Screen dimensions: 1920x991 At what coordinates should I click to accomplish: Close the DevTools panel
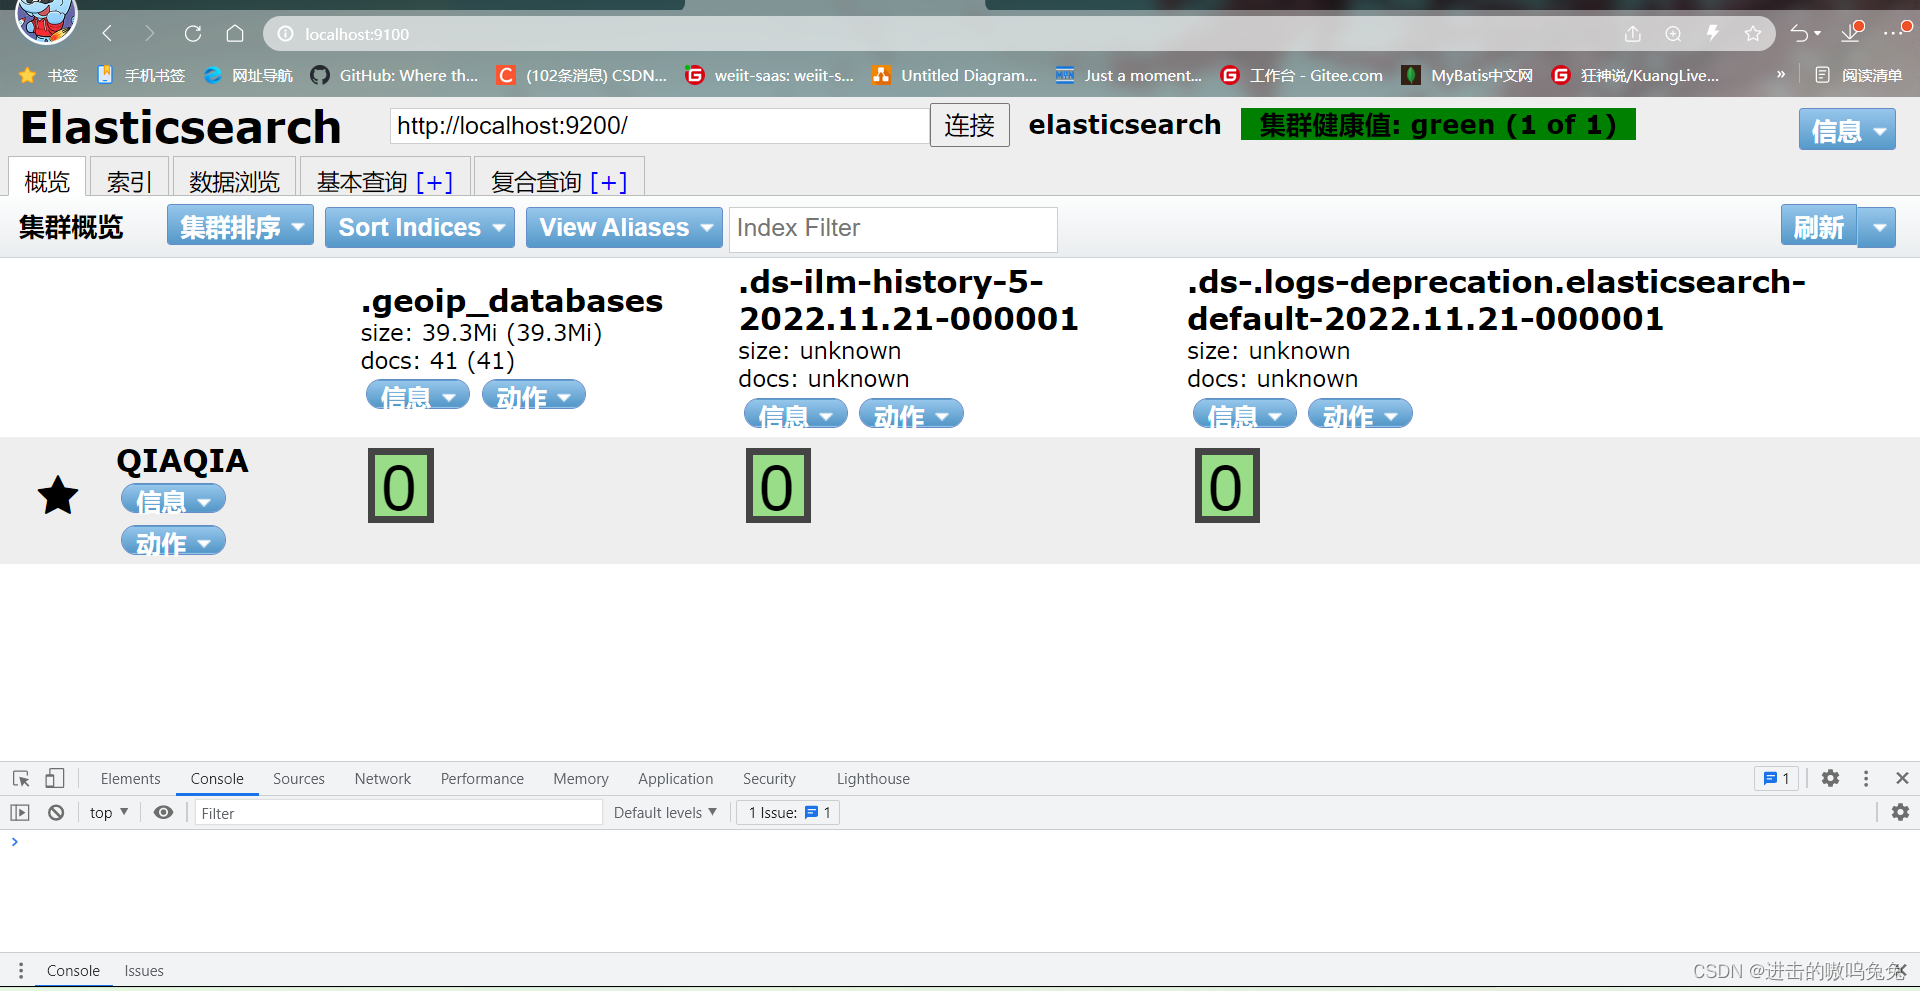click(x=1902, y=778)
